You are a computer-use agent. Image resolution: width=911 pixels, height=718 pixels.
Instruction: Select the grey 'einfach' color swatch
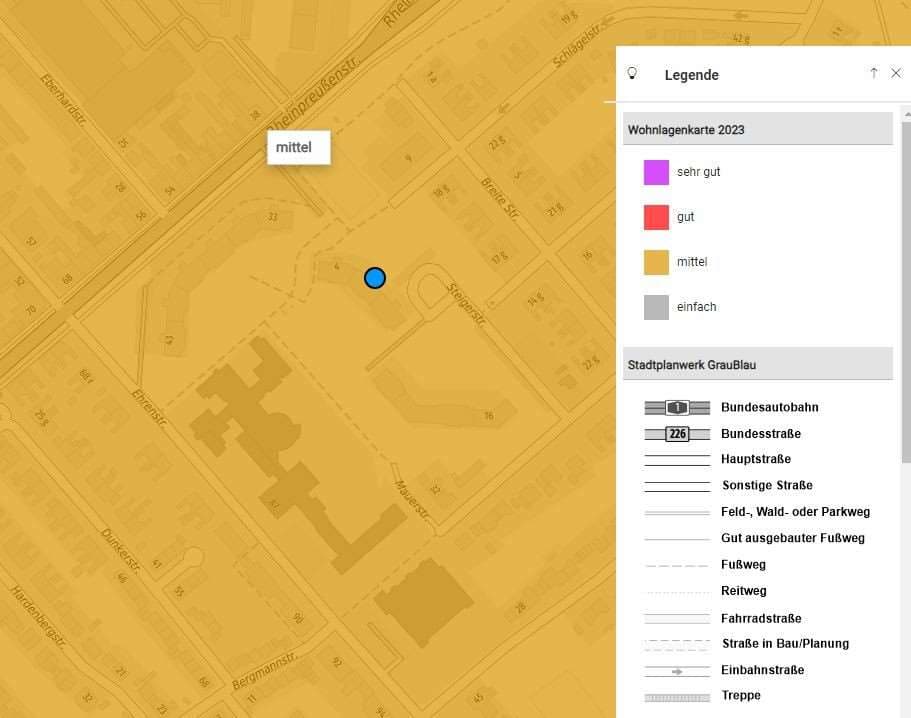[656, 307]
